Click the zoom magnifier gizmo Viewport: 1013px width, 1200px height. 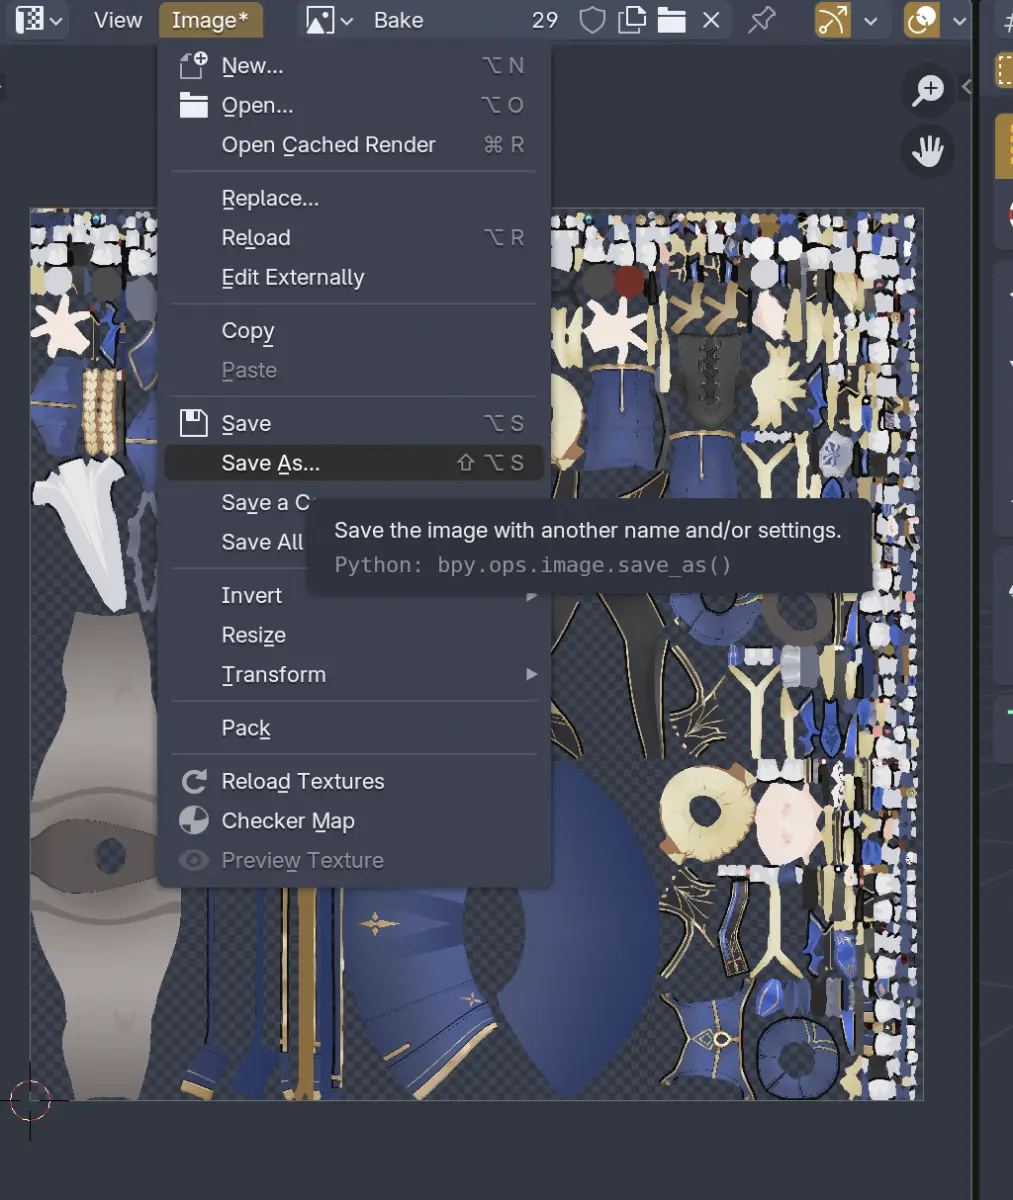coord(928,90)
